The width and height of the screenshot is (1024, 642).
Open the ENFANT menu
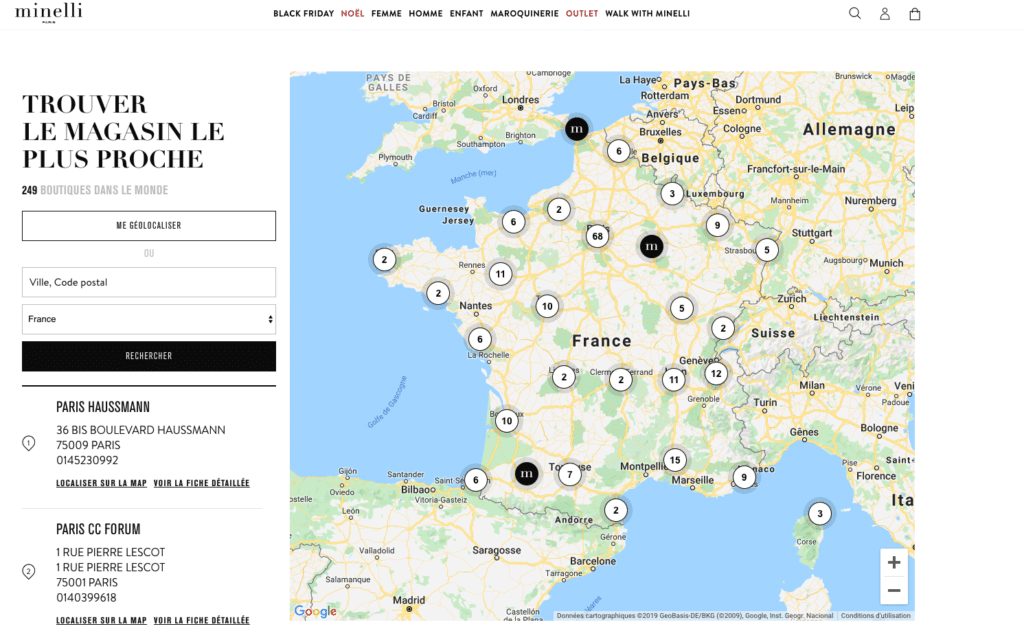pos(466,14)
